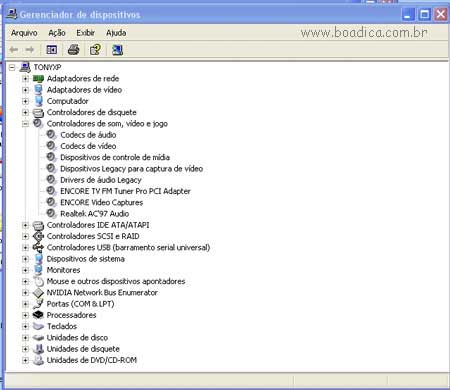This screenshot has width=450, height=390.
Task: Click the Mouse e outros dispositivos icon
Action: [x=38, y=282]
